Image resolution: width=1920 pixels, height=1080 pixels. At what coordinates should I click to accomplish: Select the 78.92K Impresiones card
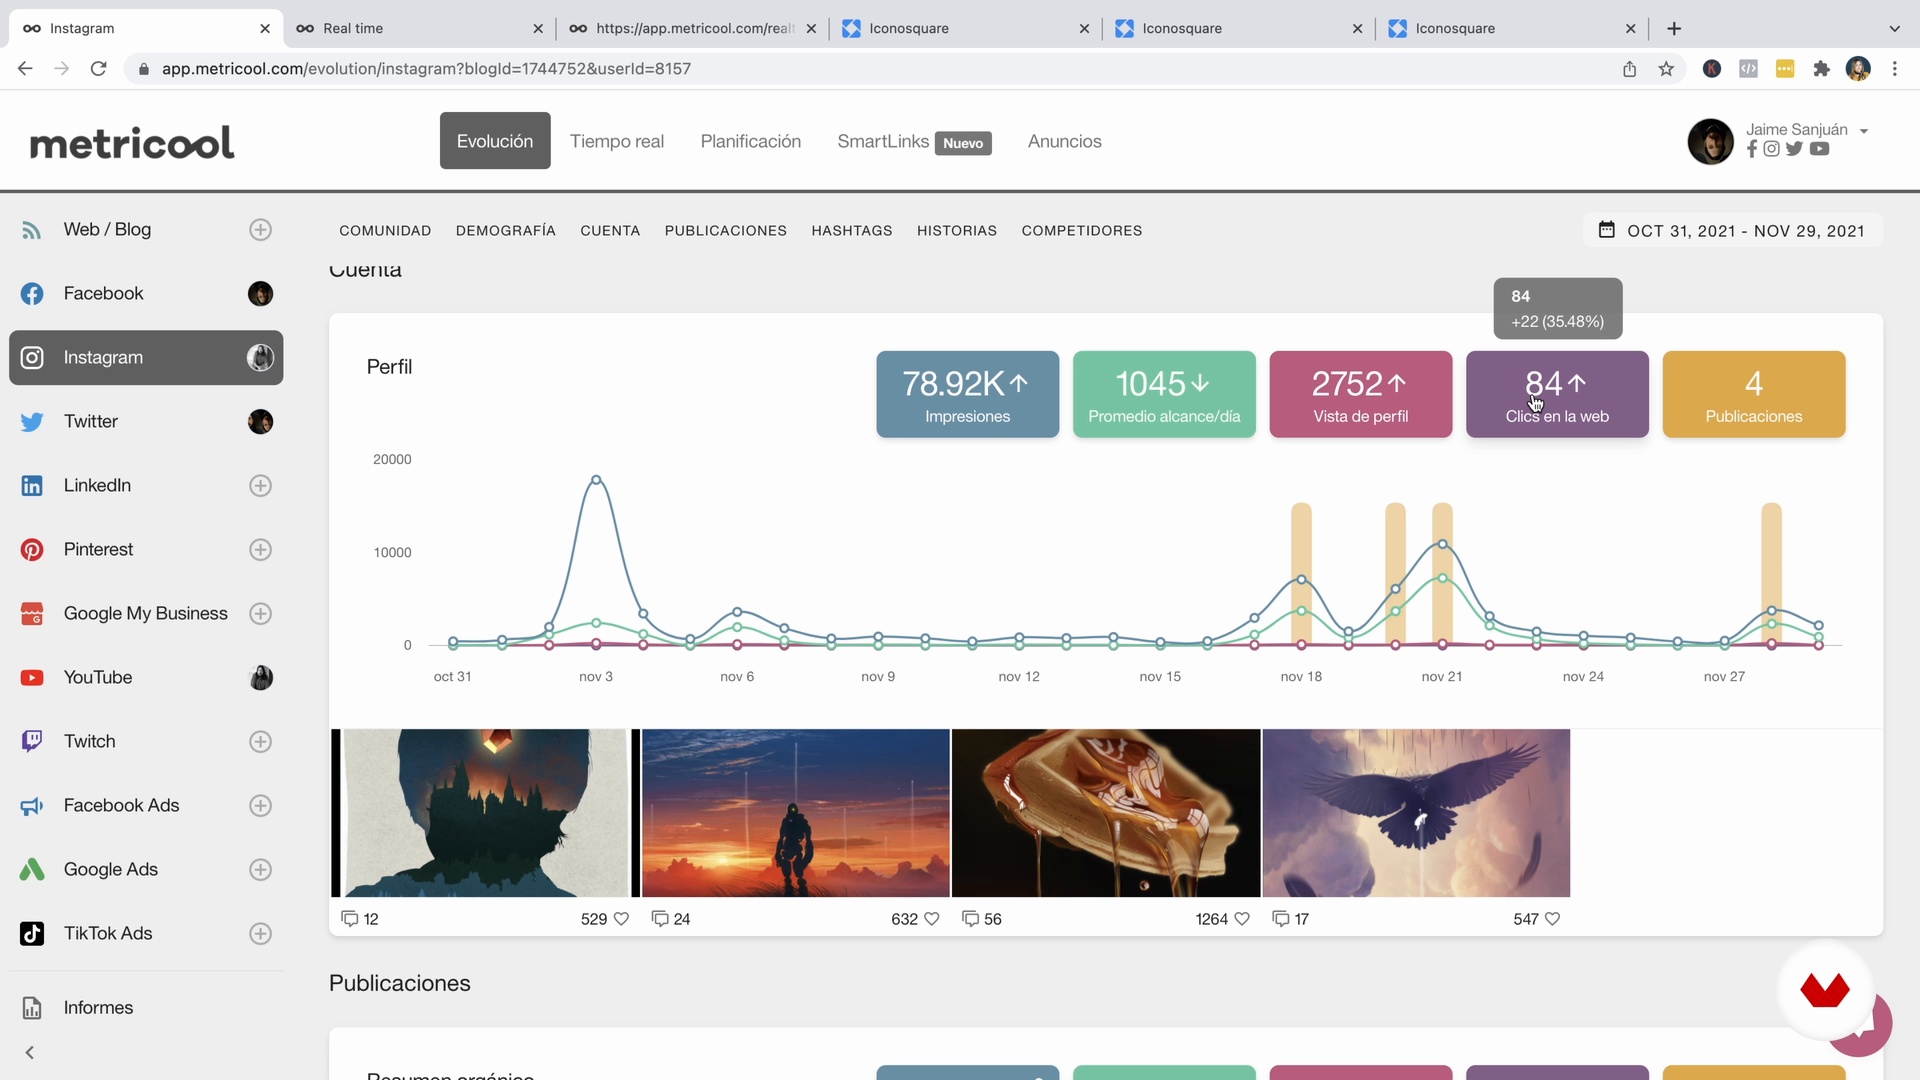point(968,394)
